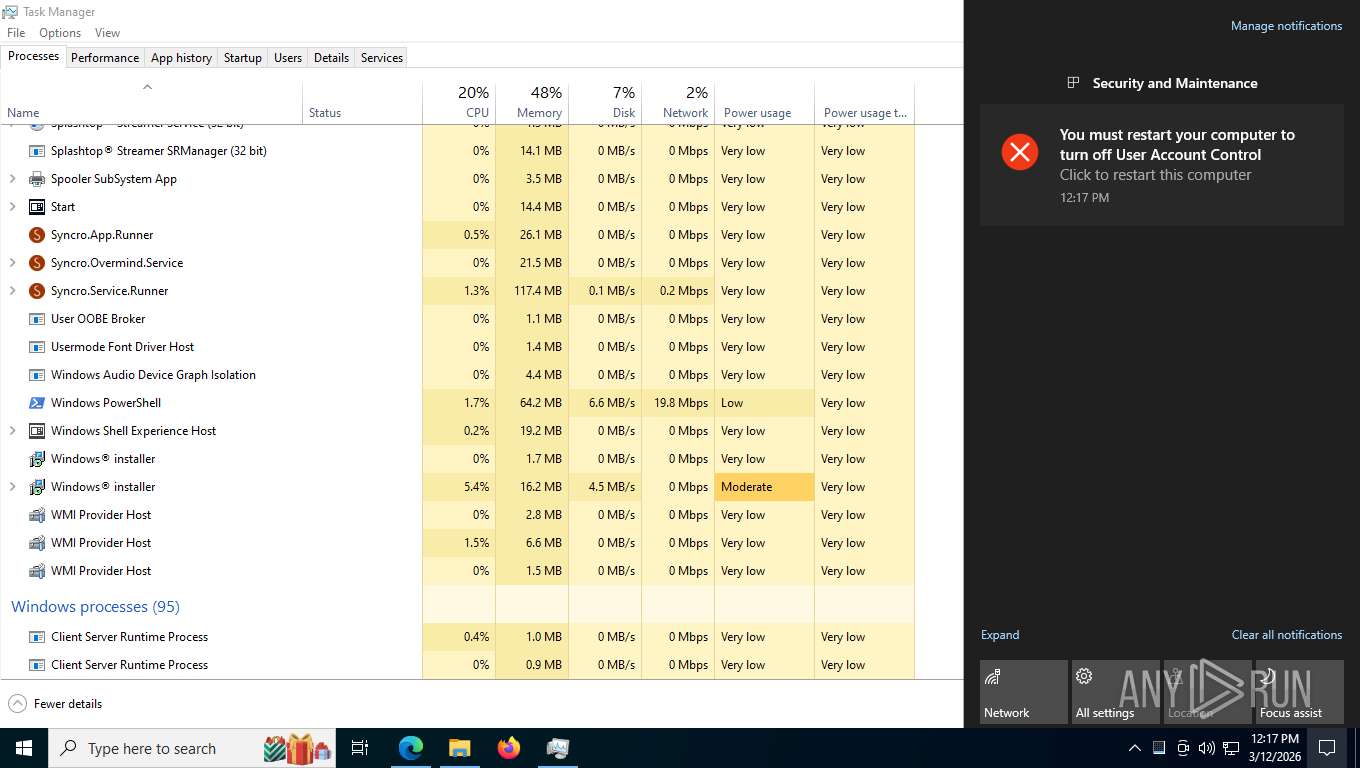Open Microsoft Edge from the taskbar
Viewport: 1360px width, 768px height.
(x=411, y=747)
